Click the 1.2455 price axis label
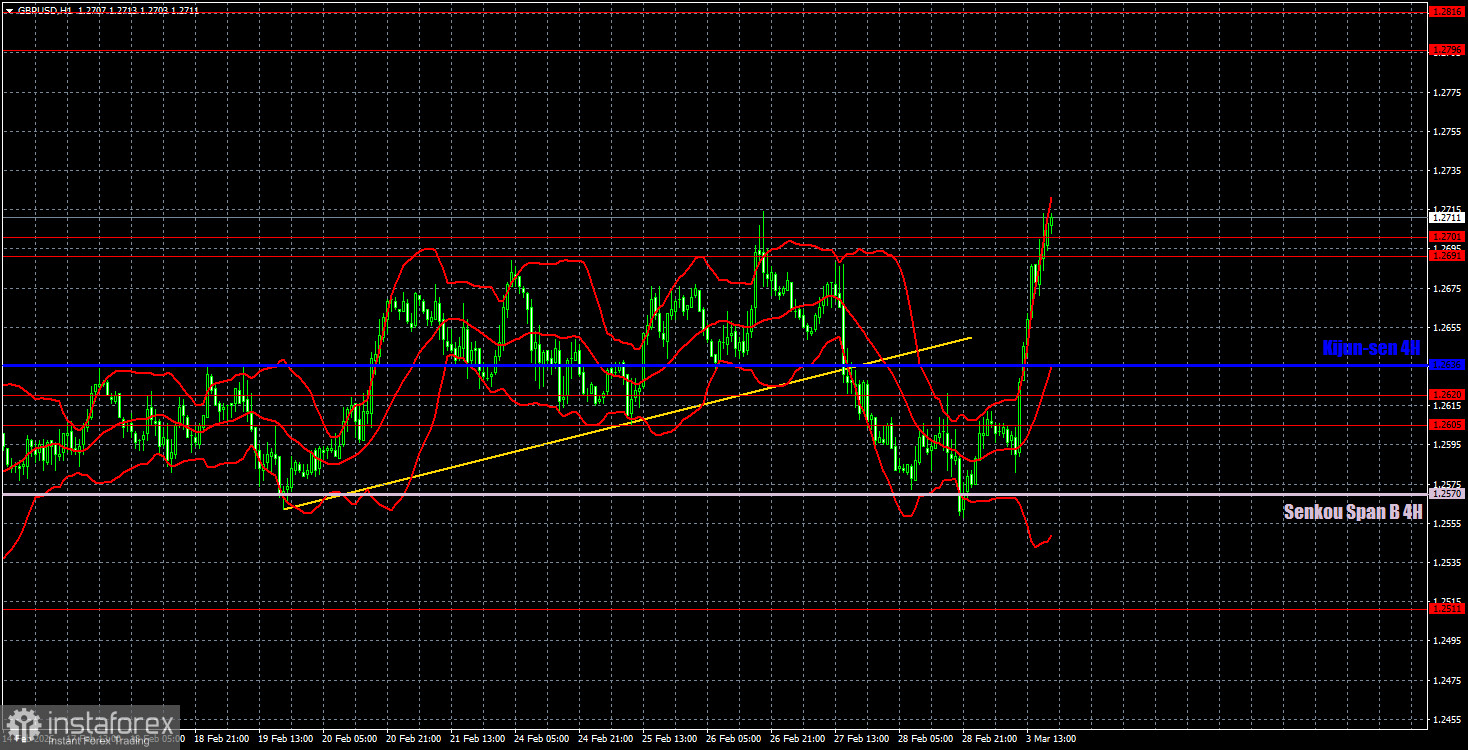Screen dimensions: 1468x750 pos(1447,719)
